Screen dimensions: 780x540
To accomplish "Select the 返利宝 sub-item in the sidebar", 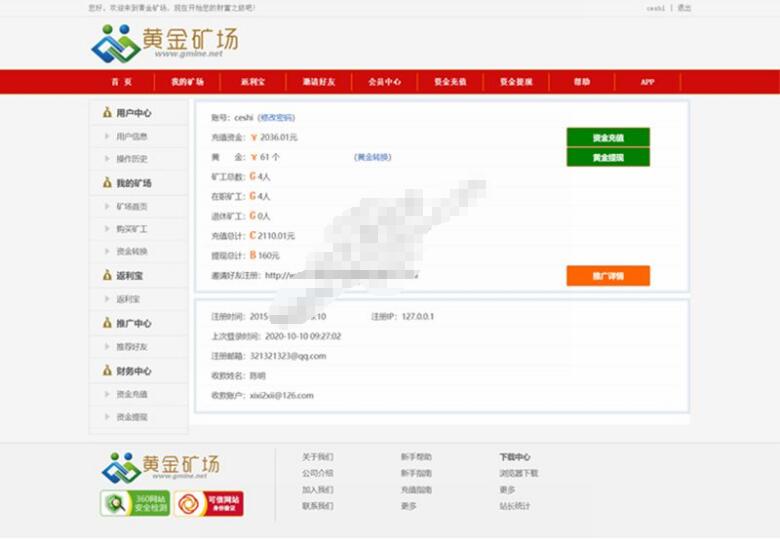I will coord(128,299).
